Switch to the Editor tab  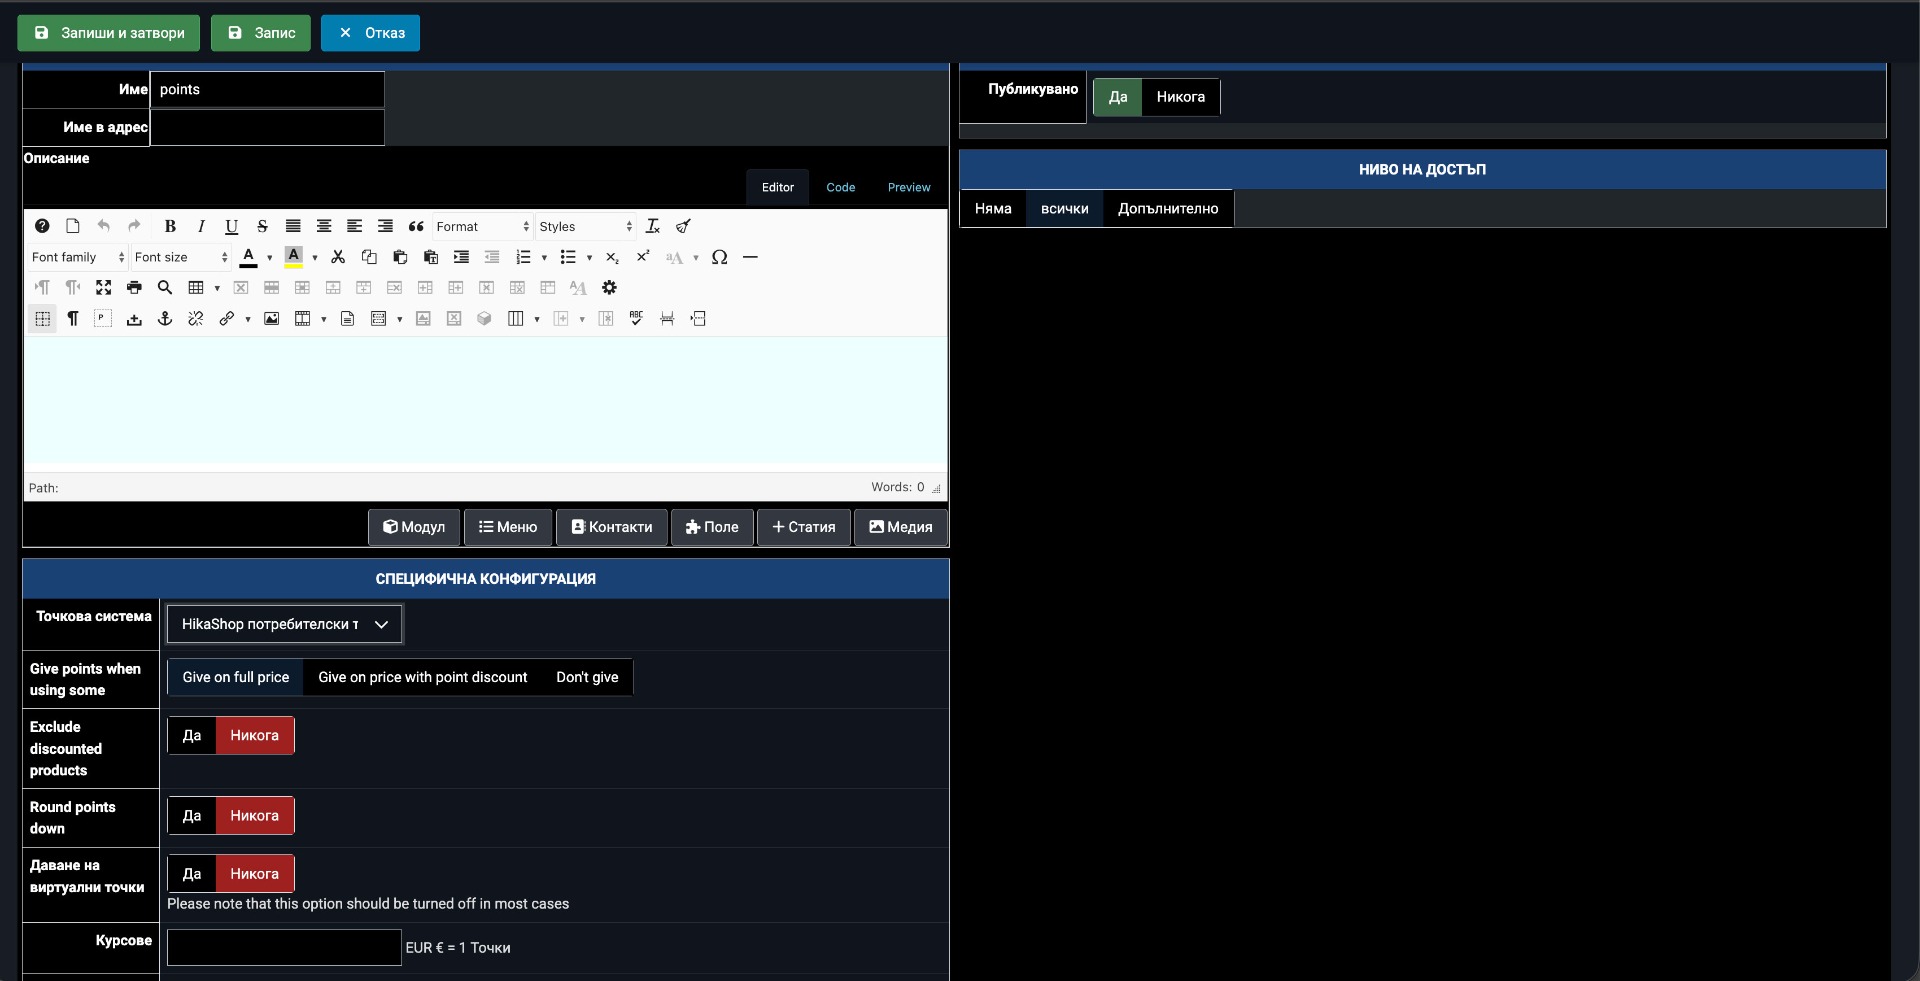778,187
